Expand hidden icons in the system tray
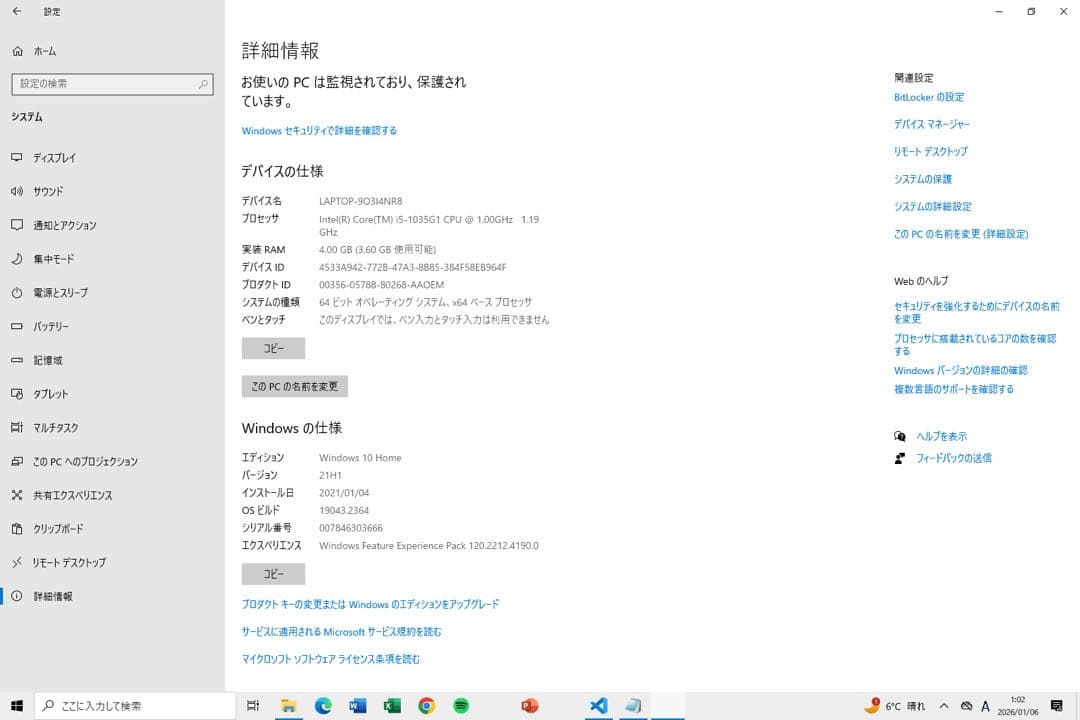The height and width of the screenshot is (720, 1080). pyautogui.click(x=943, y=706)
